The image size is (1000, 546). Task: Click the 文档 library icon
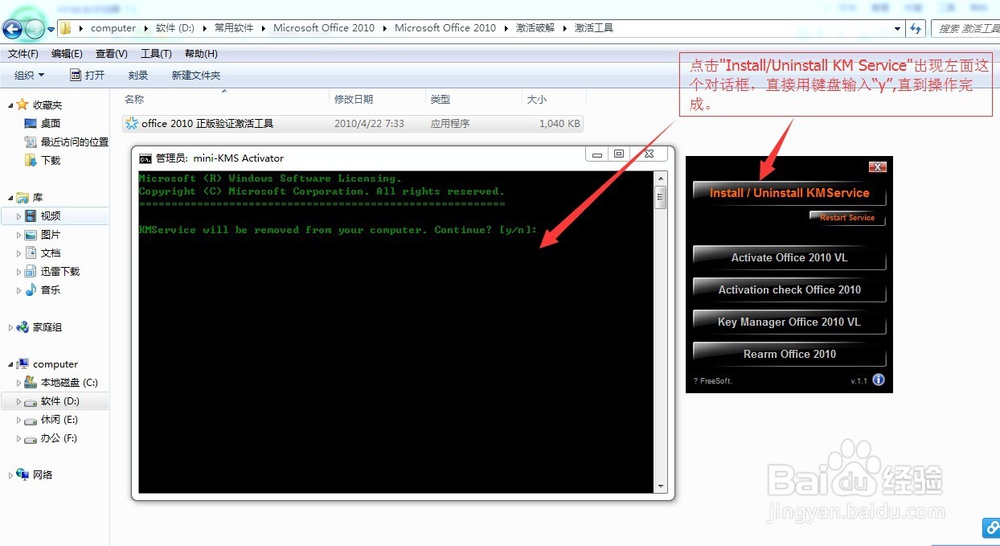(x=31, y=253)
